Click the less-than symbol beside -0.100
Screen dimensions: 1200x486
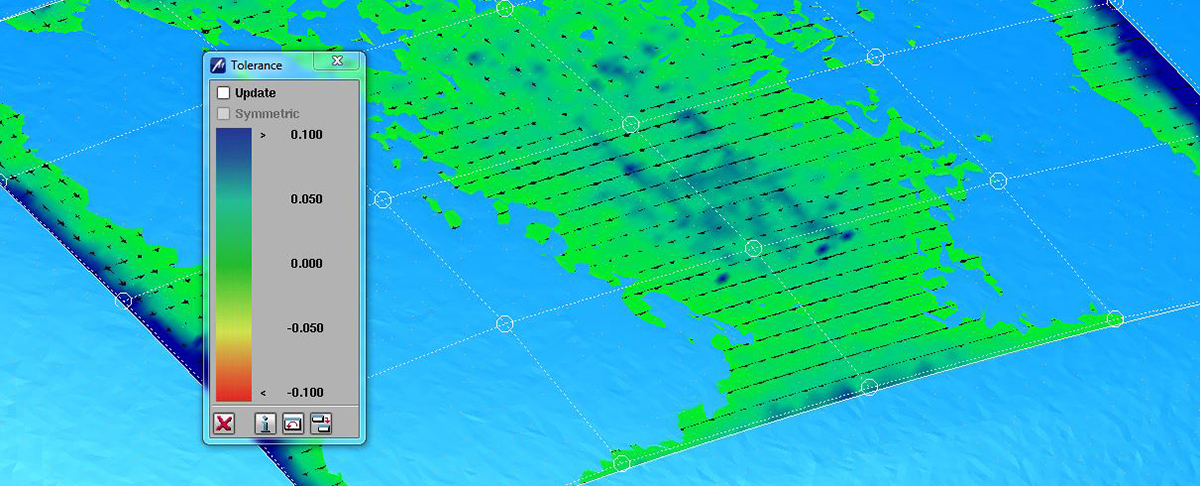tap(262, 393)
